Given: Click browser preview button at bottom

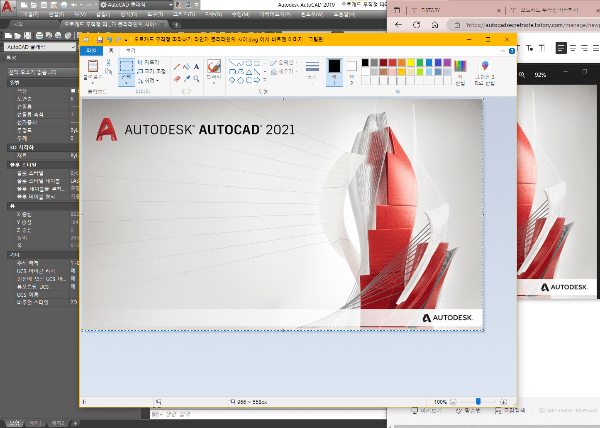Looking at the screenshot, I should click(x=426, y=411).
